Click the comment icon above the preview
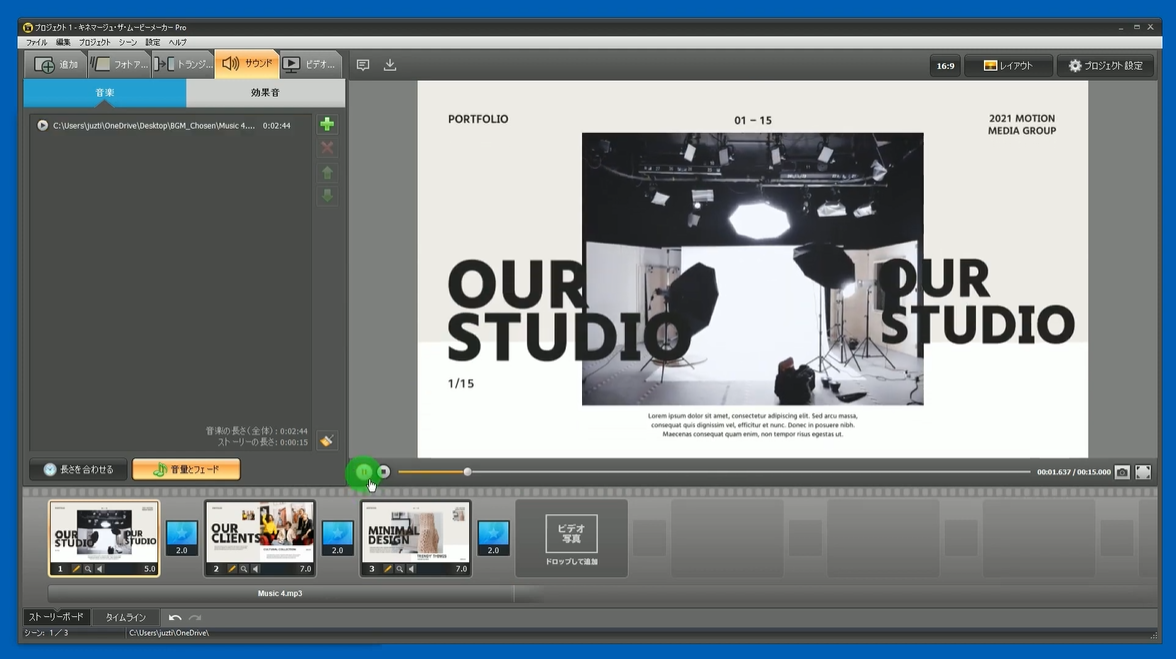 (x=363, y=65)
